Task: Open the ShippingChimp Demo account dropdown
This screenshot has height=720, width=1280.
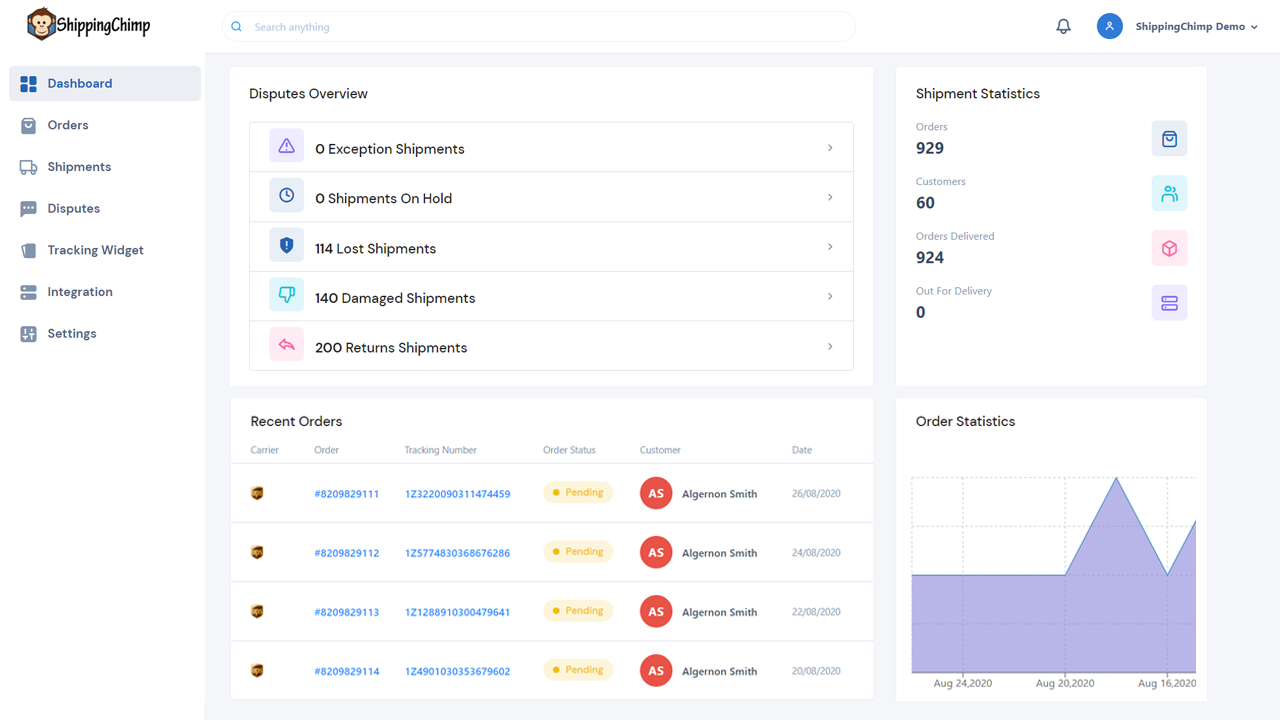Action: click(x=1196, y=27)
